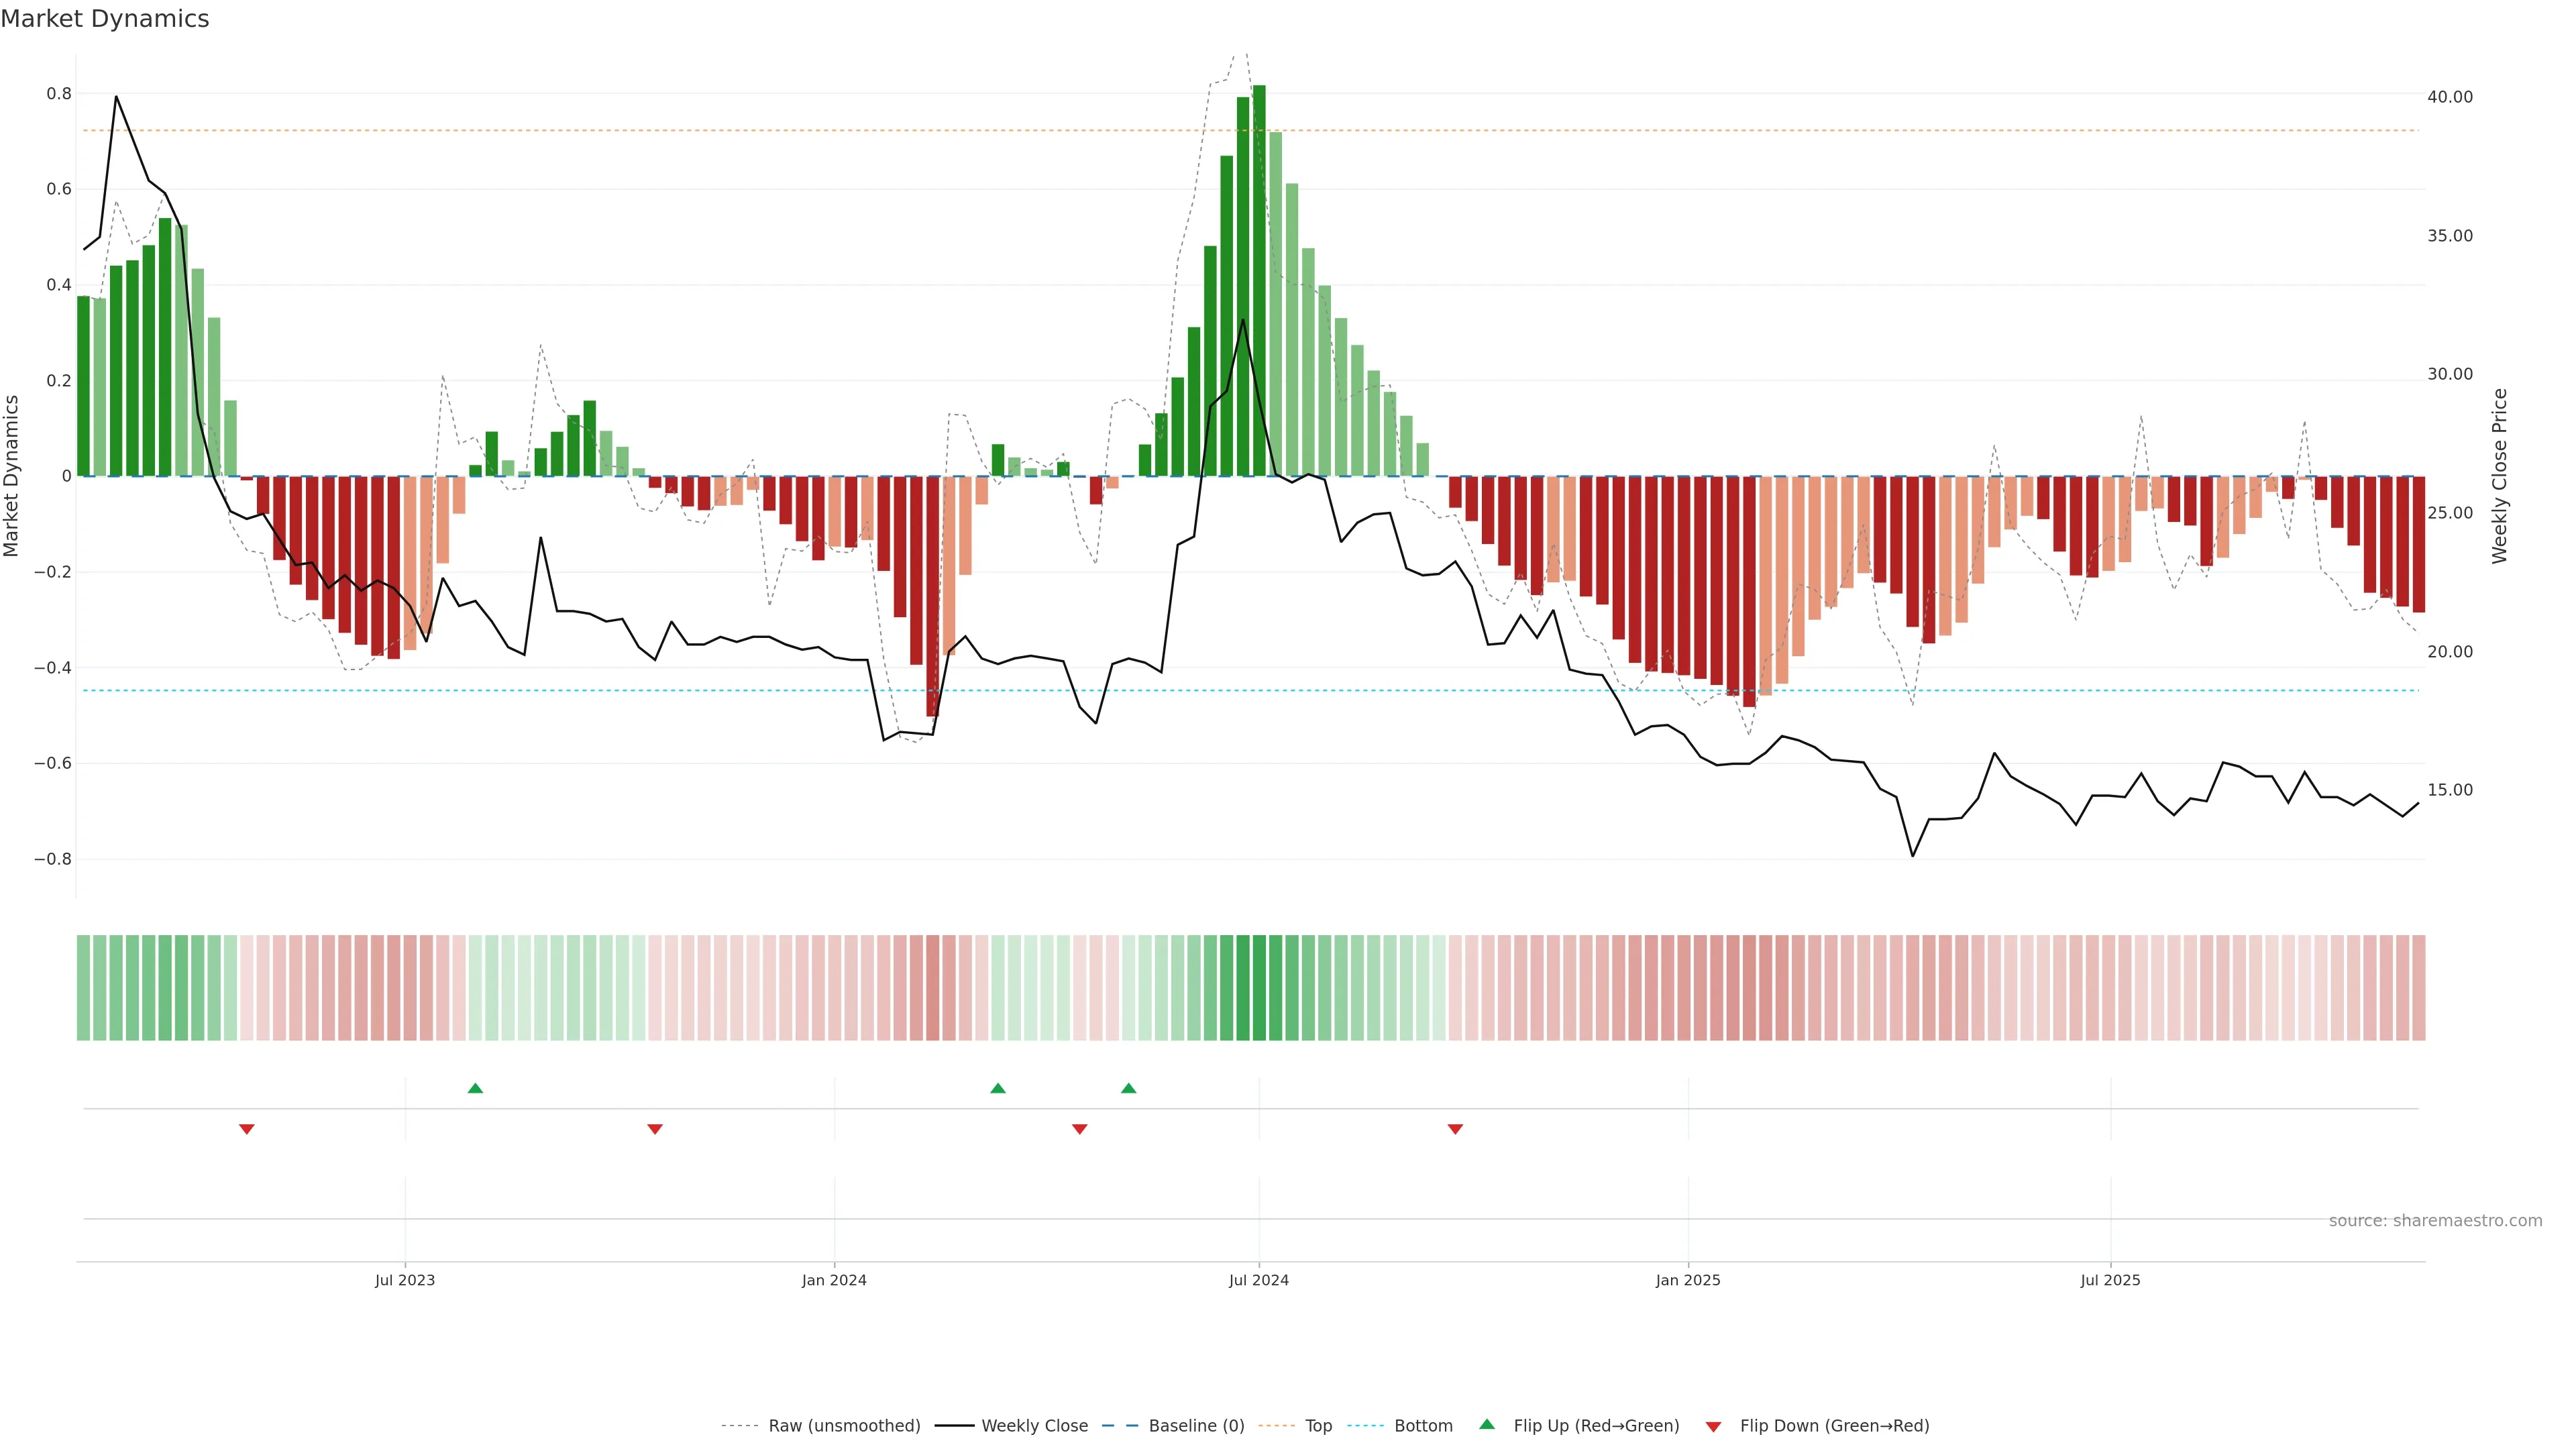Screen dimensions: 2576x1449
Task: Click the Weekly Close Price axis title
Action: click(2499, 476)
